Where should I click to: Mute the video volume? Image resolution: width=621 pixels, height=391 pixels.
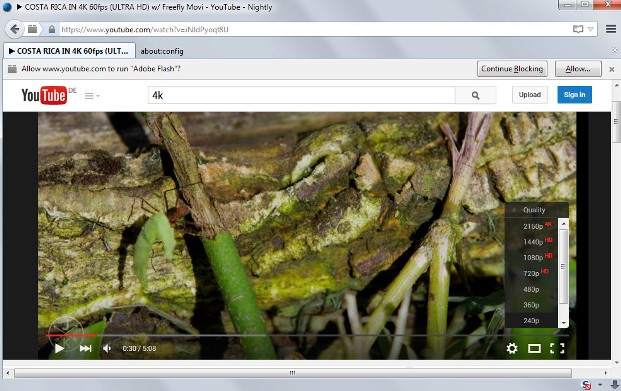pyautogui.click(x=107, y=348)
